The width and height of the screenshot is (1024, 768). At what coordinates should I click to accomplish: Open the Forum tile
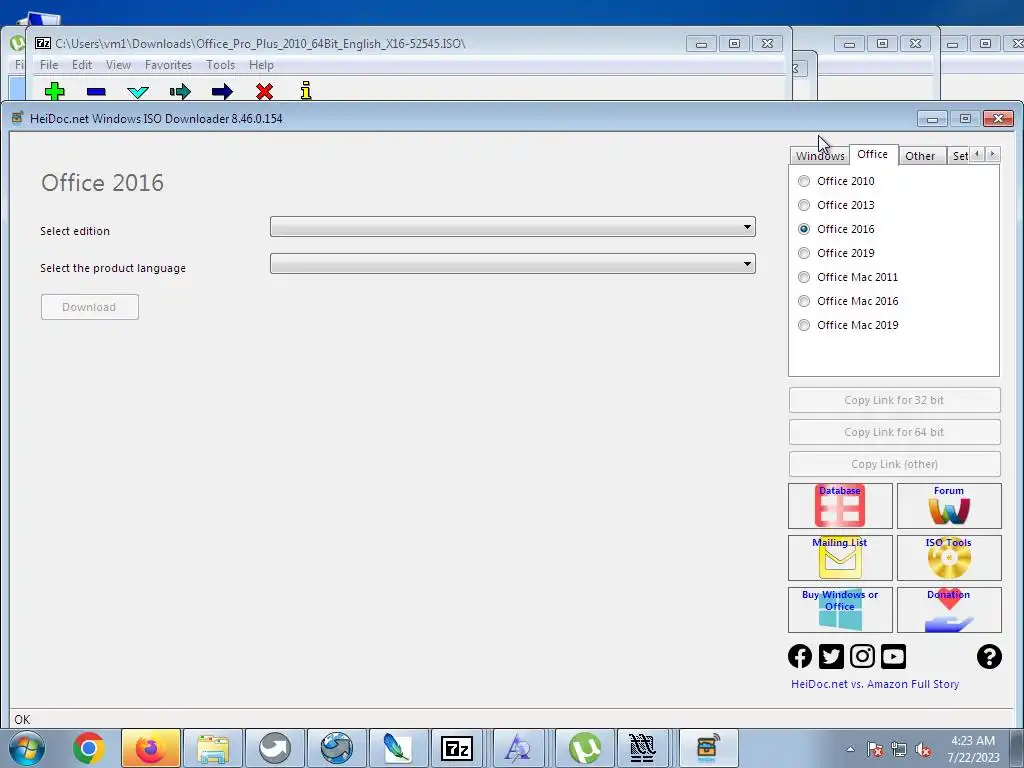(949, 505)
